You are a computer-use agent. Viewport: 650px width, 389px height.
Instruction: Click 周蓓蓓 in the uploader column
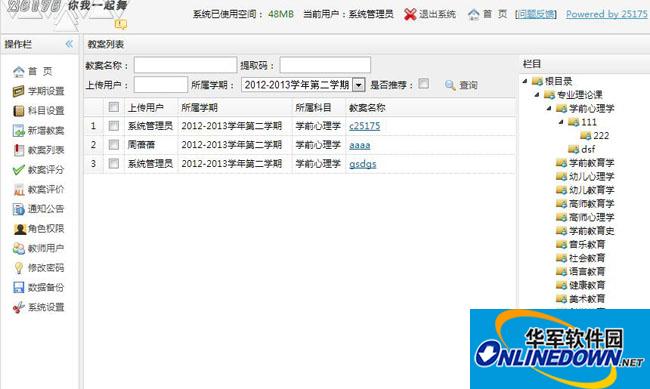(x=141, y=145)
